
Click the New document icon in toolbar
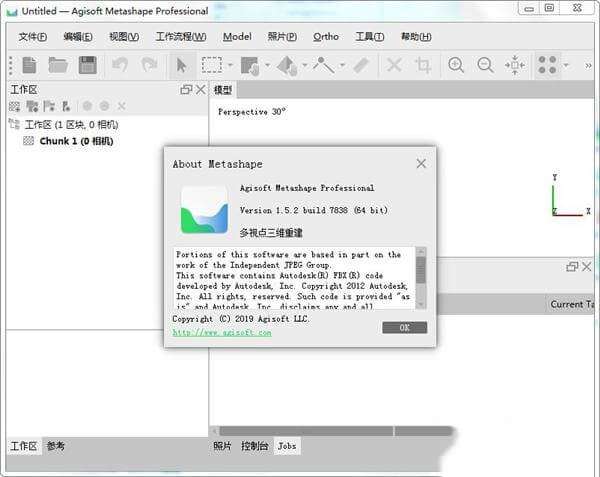click(x=30, y=65)
